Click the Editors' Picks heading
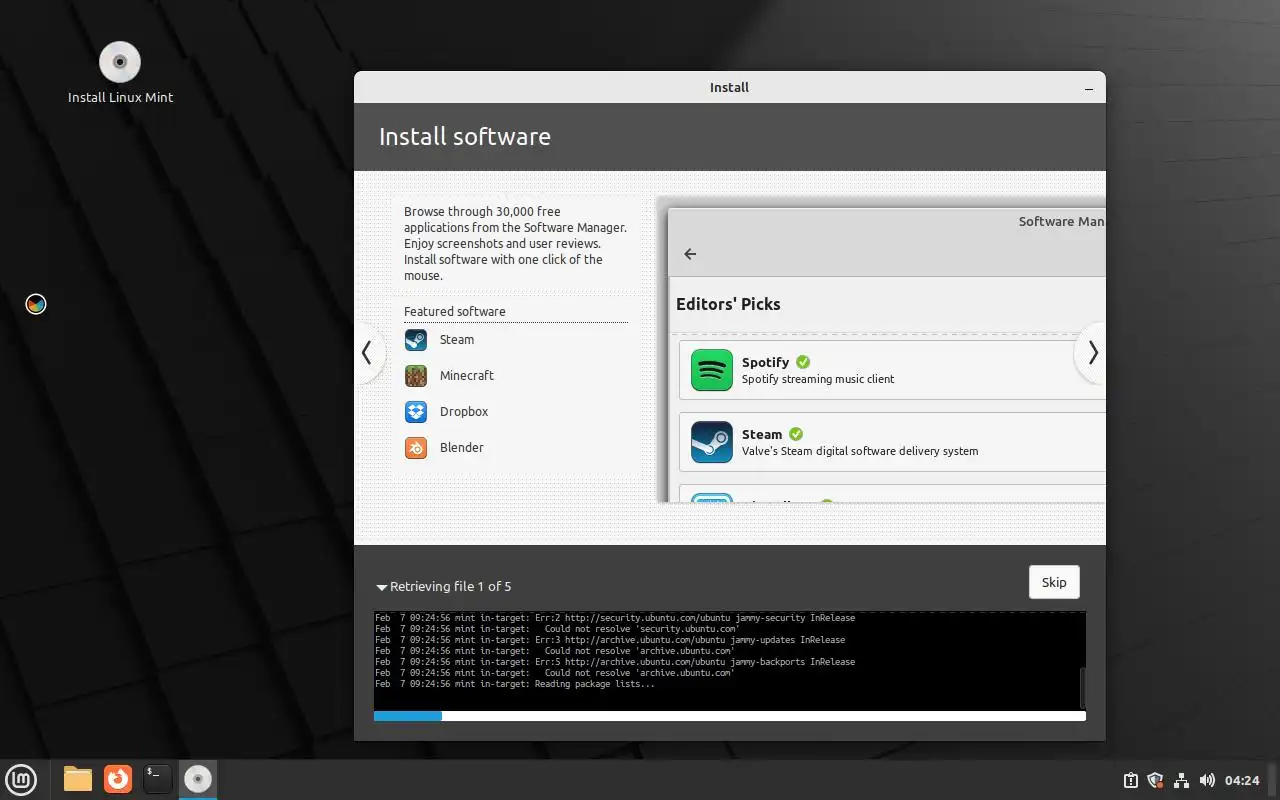This screenshot has height=800, width=1280. click(x=728, y=304)
